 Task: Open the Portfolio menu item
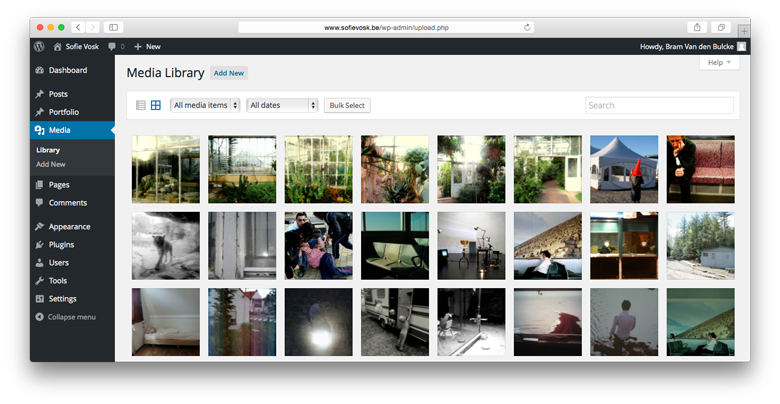pos(72,112)
